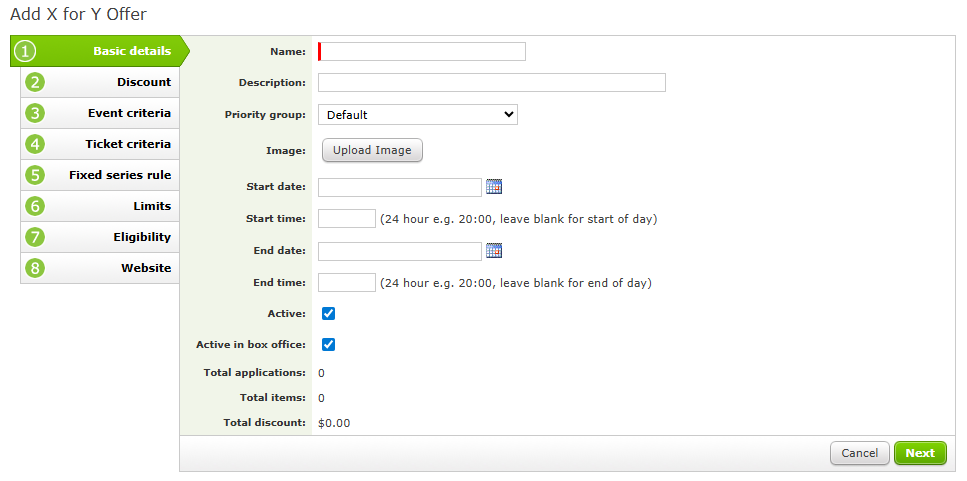The height and width of the screenshot is (481, 967).
Task: Open the Priority group dropdown
Action: coord(418,115)
